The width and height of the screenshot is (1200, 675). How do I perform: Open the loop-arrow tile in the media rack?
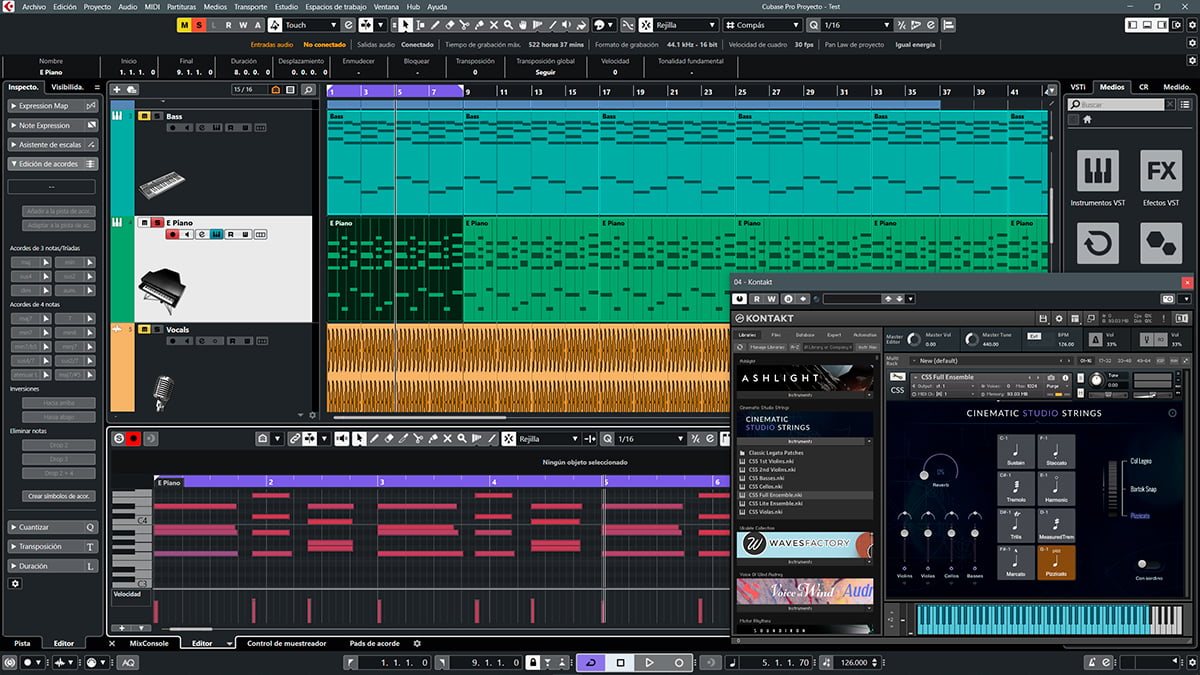click(x=1097, y=243)
